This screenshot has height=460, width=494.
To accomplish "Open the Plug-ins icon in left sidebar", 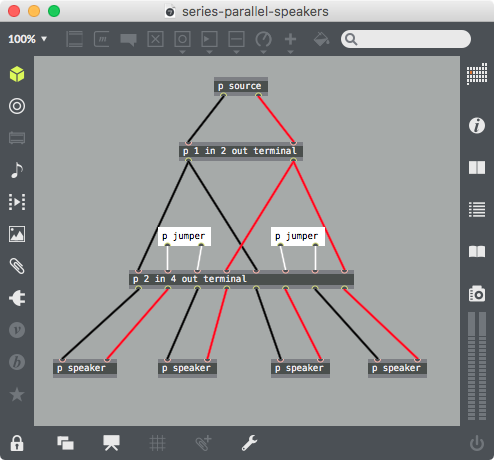I will pyautogui.click(x=17, y=298).
